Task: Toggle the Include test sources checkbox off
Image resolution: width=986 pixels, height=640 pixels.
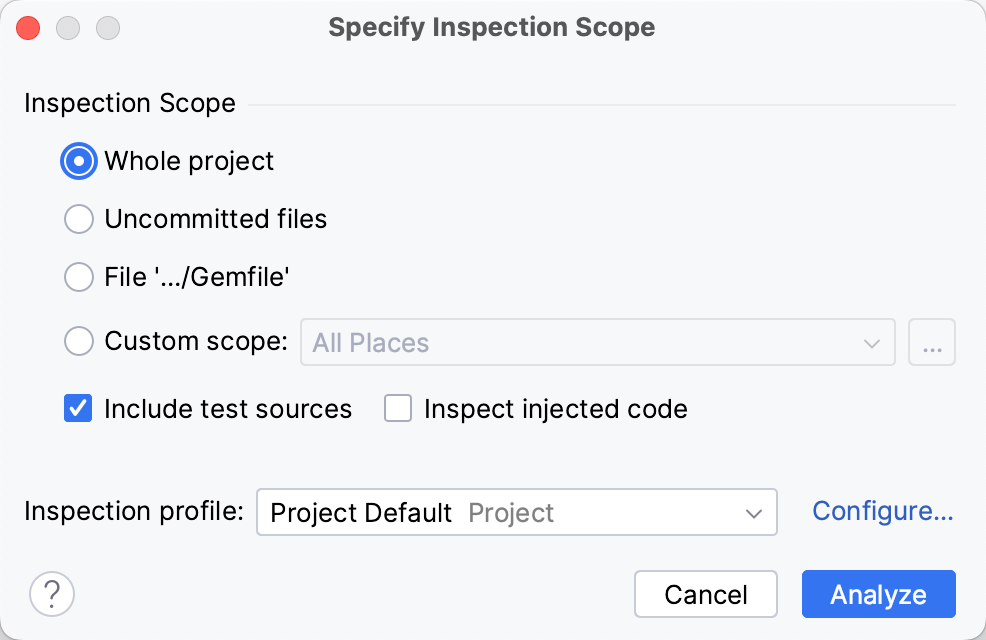Action: click(x=77, y=408)
